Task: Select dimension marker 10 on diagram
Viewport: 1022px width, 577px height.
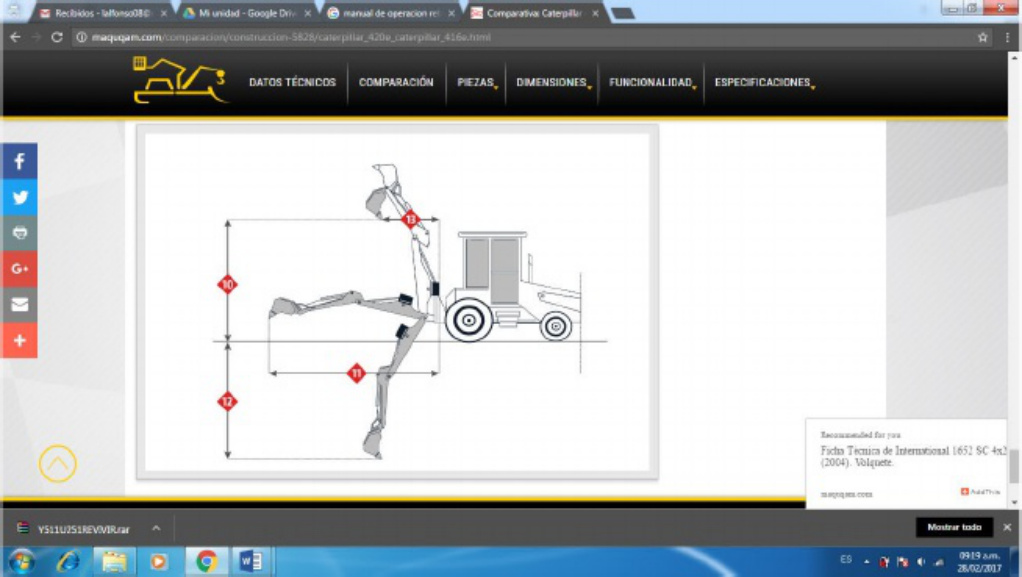Action: pyautogui.click(x=227, y=284)
